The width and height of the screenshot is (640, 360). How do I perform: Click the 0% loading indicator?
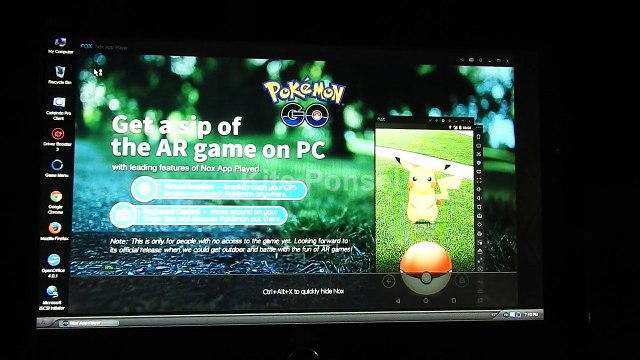tap(109, 268)
